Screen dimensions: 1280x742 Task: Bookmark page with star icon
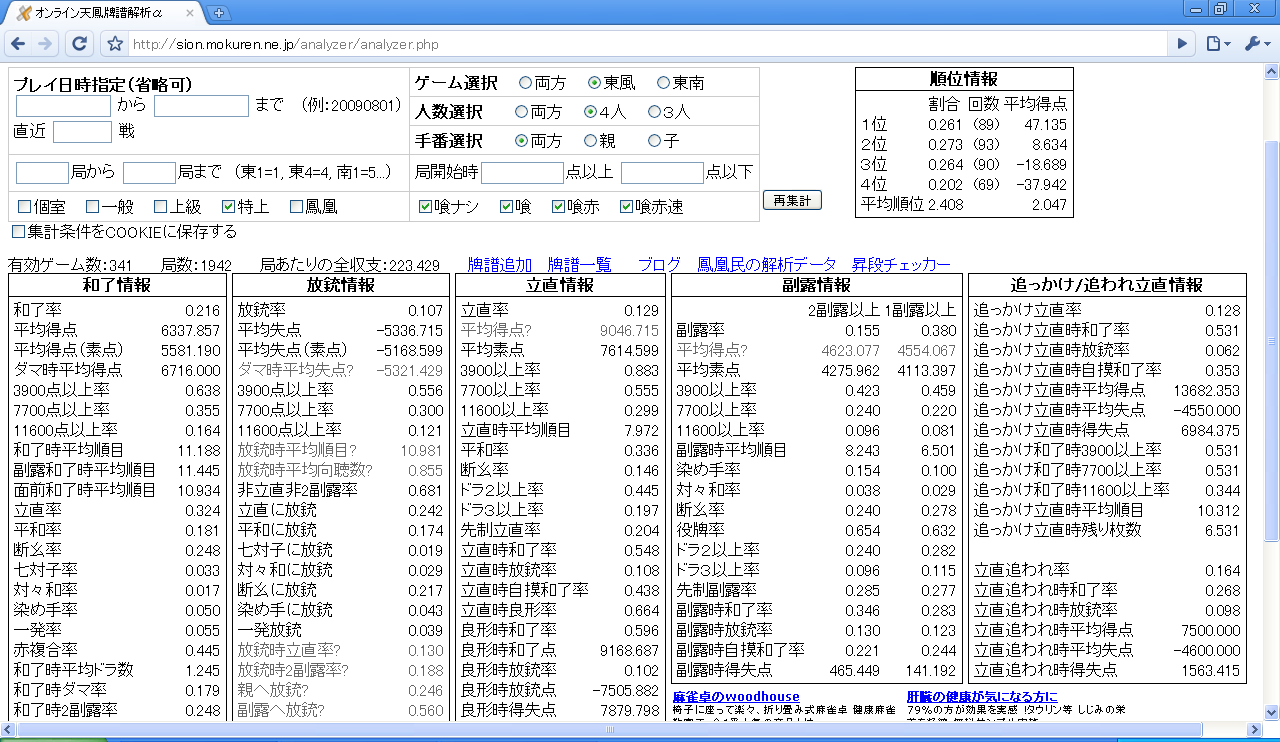(115, 44)
